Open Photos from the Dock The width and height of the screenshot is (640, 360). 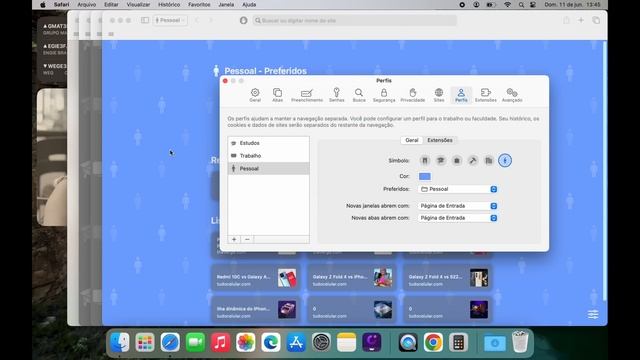pyautogui.click(x=246, y=342)
